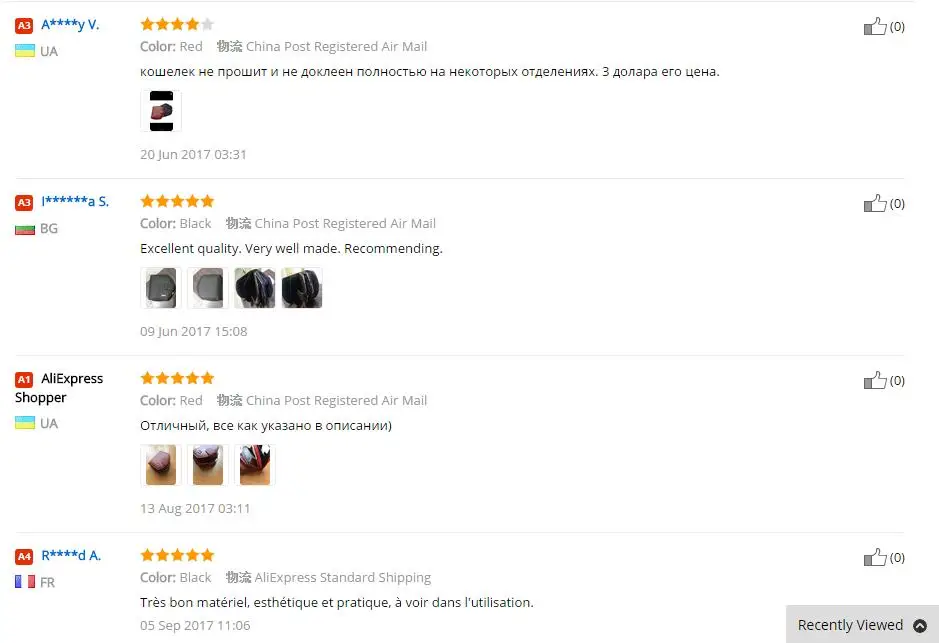This screenshot has width=939, height=643.
Task: Like A****y V.'s review with thumbs-up
Action: 875,26
